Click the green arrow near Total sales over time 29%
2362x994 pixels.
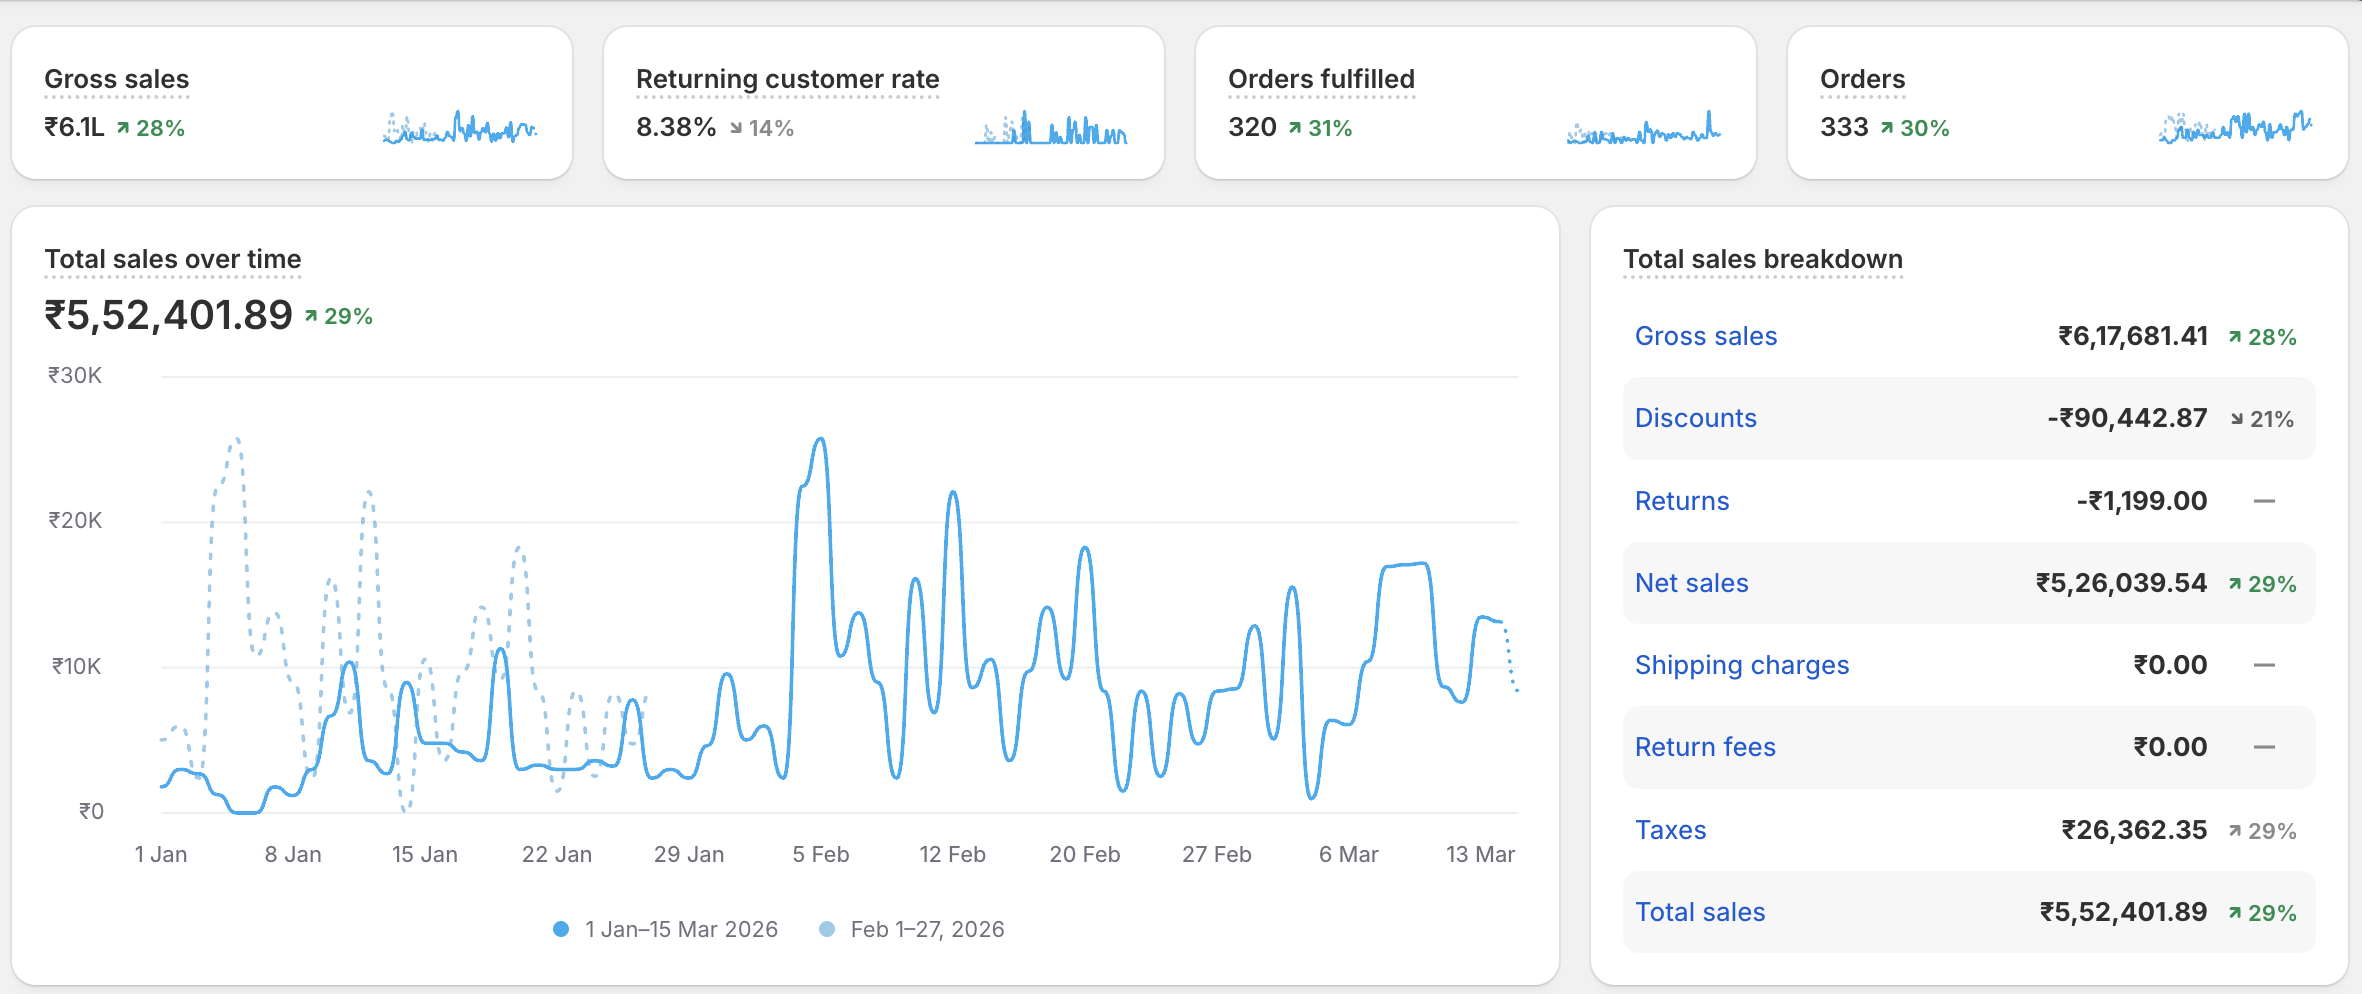(312, 316)
